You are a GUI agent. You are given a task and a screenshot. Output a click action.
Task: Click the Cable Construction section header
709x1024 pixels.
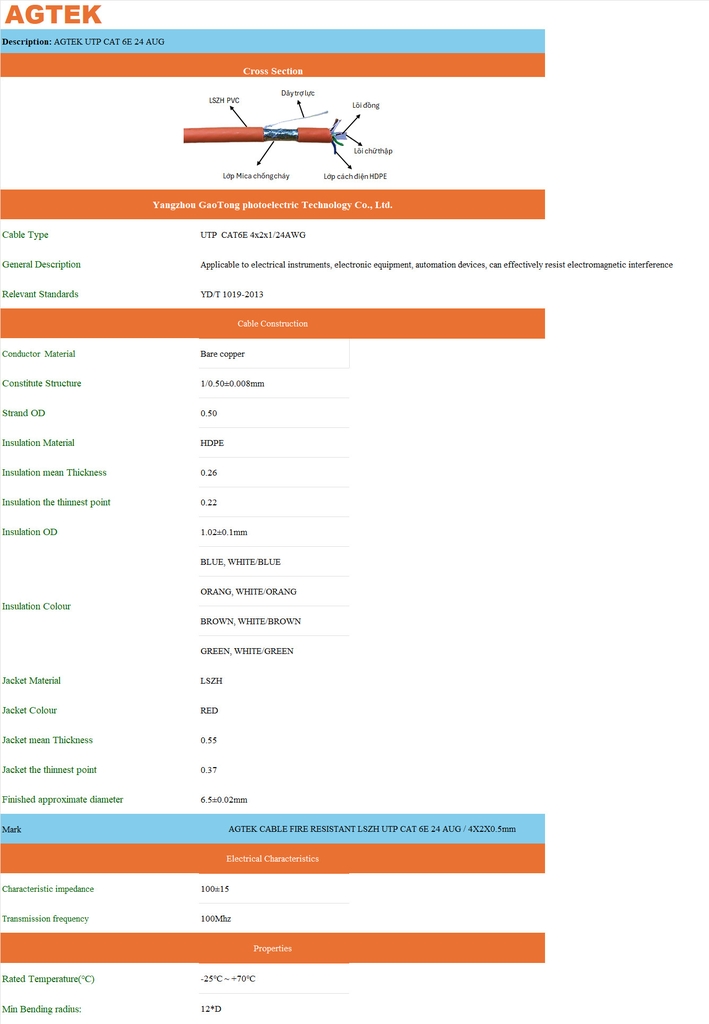[272, 323]
